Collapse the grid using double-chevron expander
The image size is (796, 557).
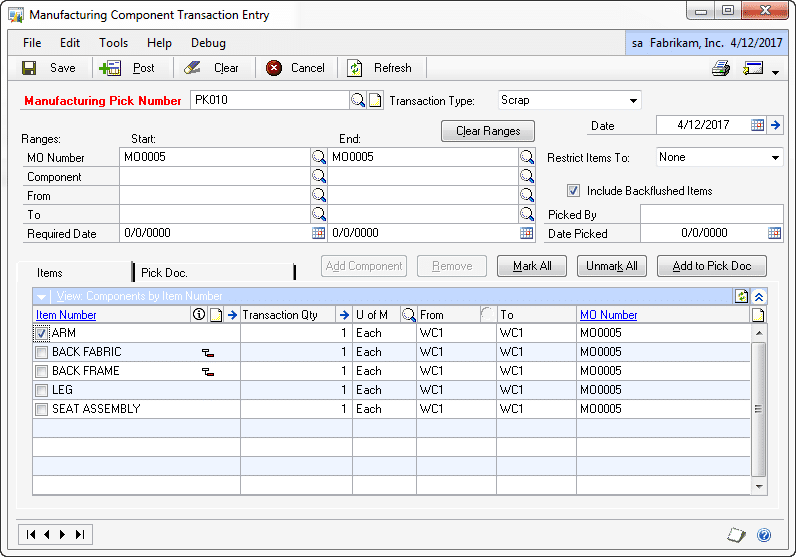[757, 296]
